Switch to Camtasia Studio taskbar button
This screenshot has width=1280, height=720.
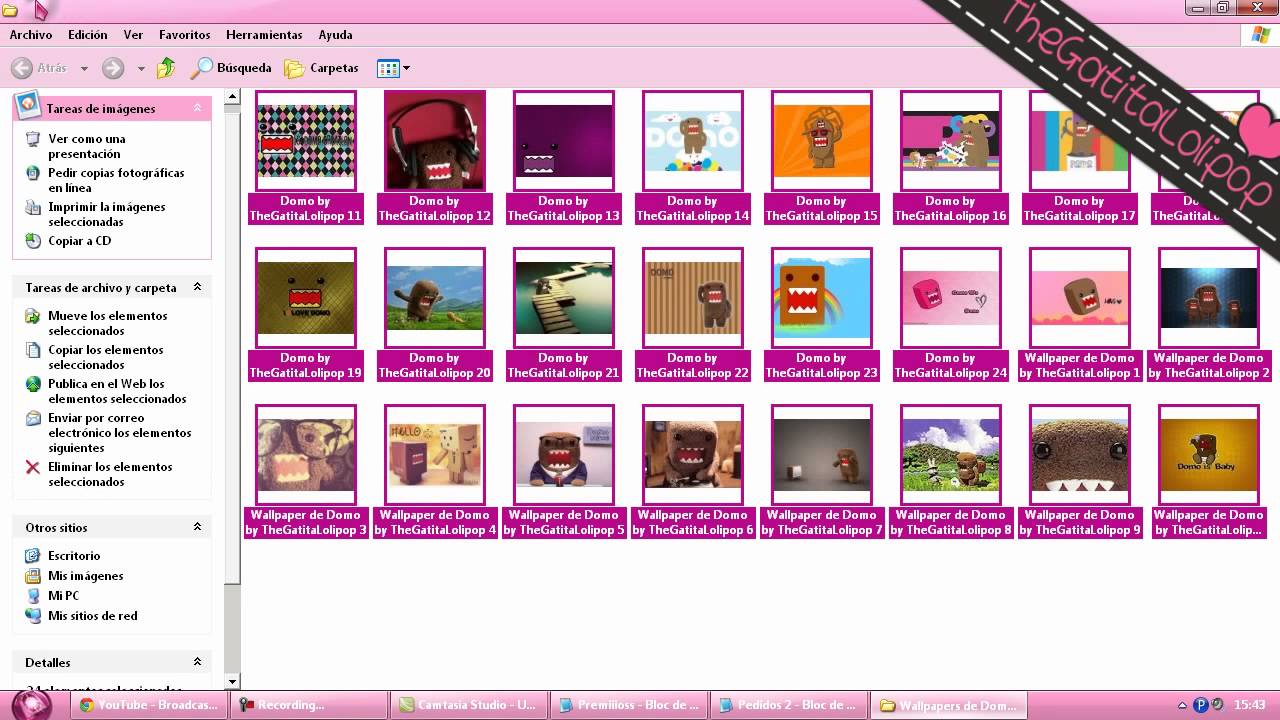click(468, 705)
